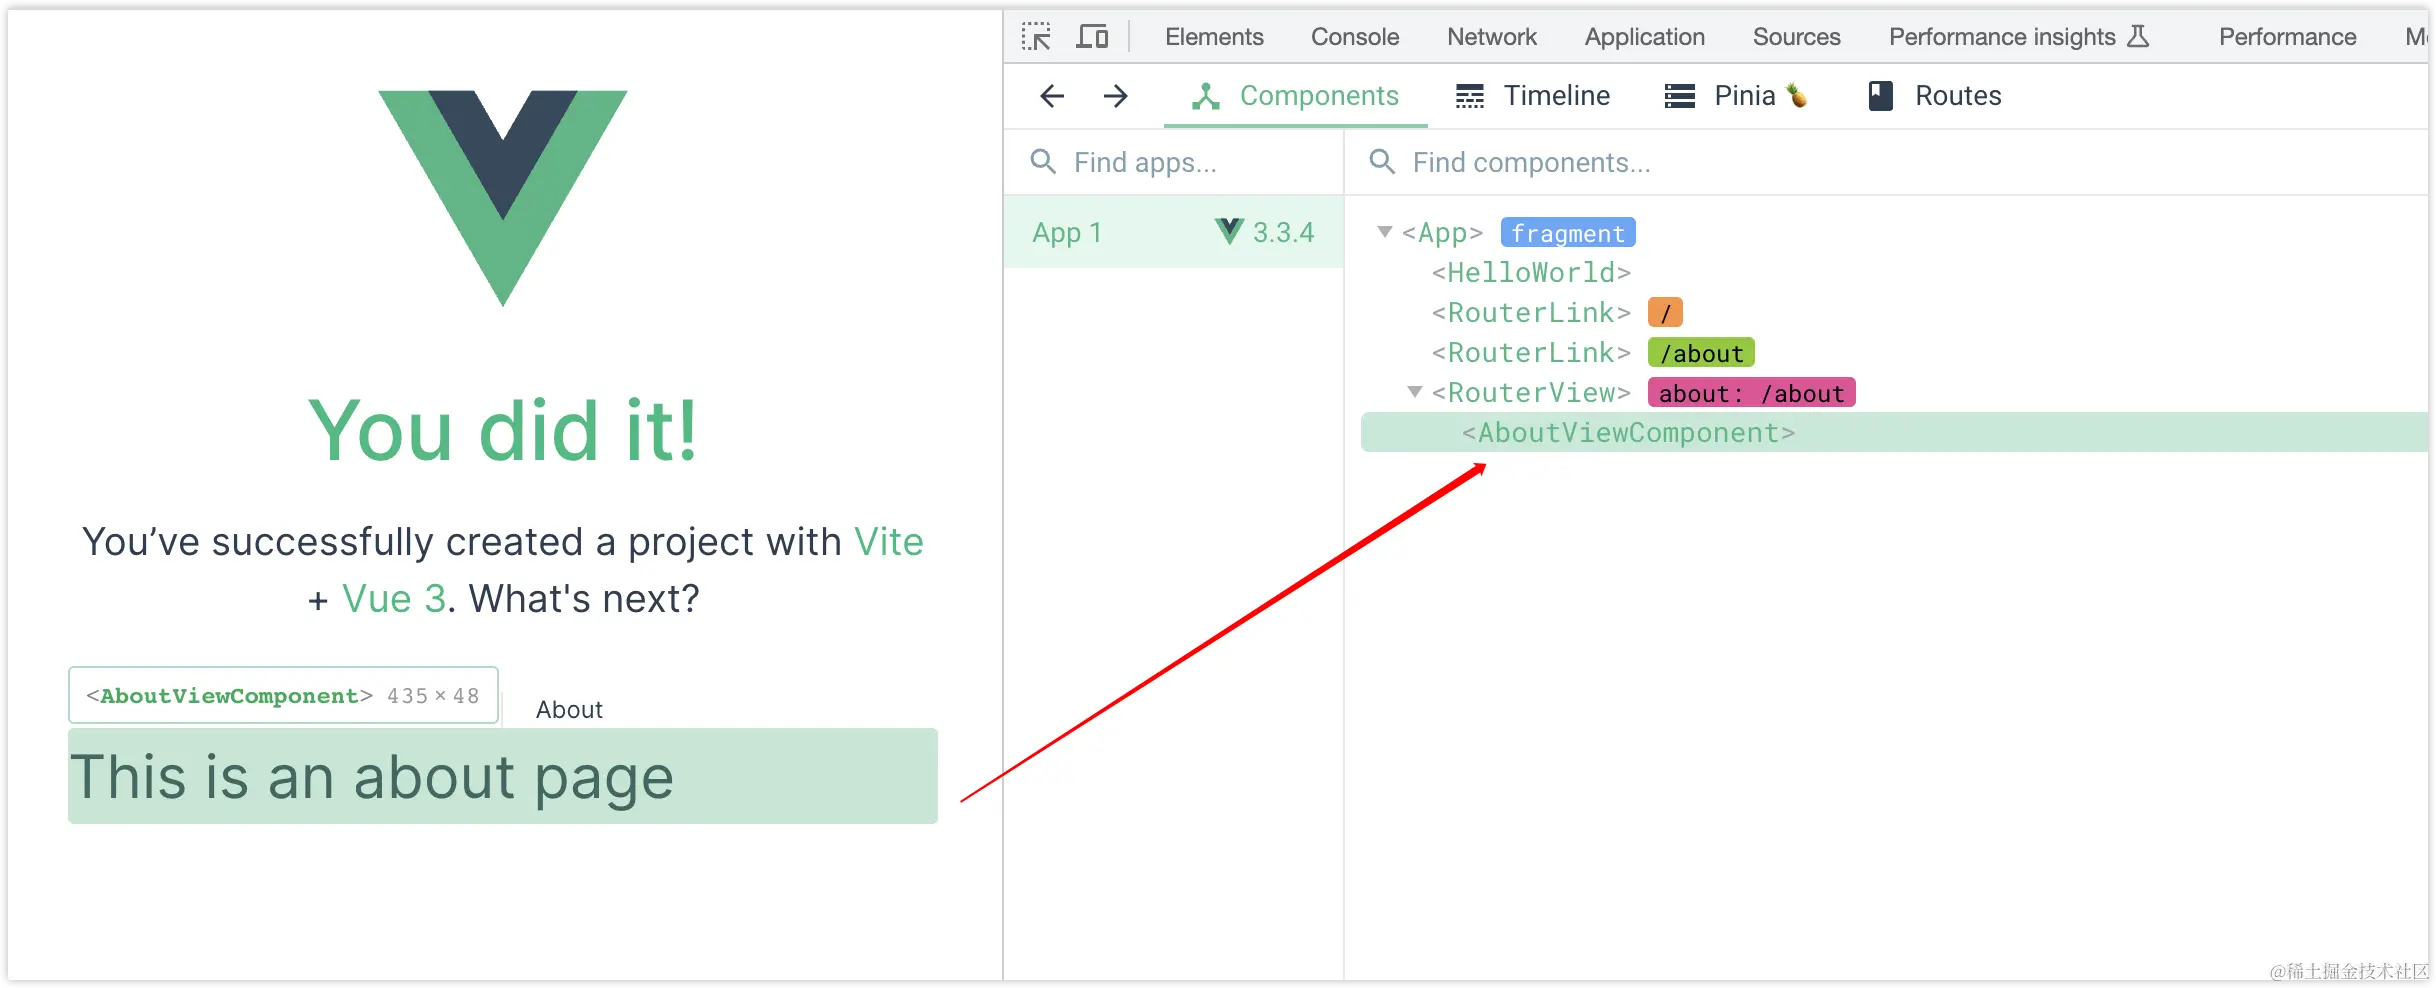Open the Vite link

[x=888, y=541]
